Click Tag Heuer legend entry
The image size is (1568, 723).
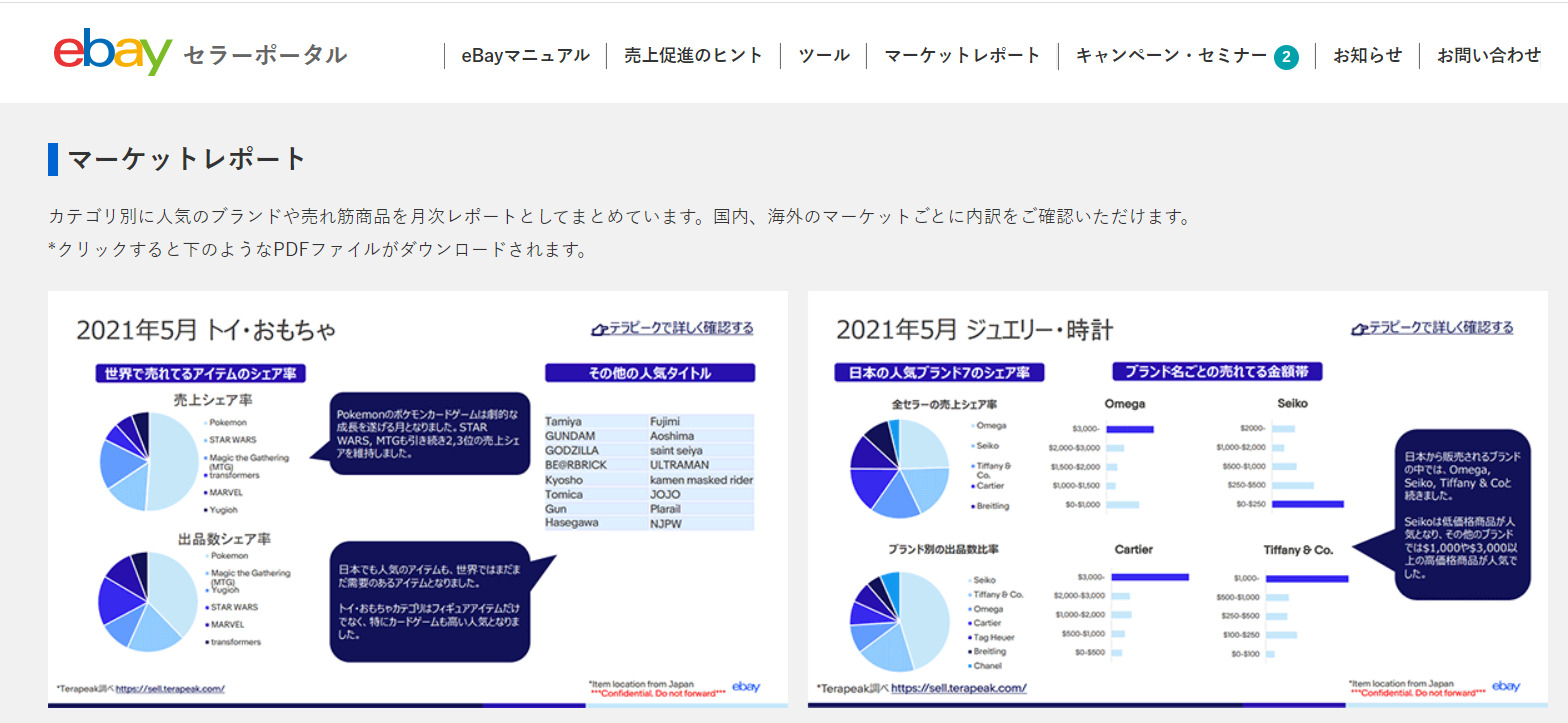pyautogui.click(x=993, y=637)
